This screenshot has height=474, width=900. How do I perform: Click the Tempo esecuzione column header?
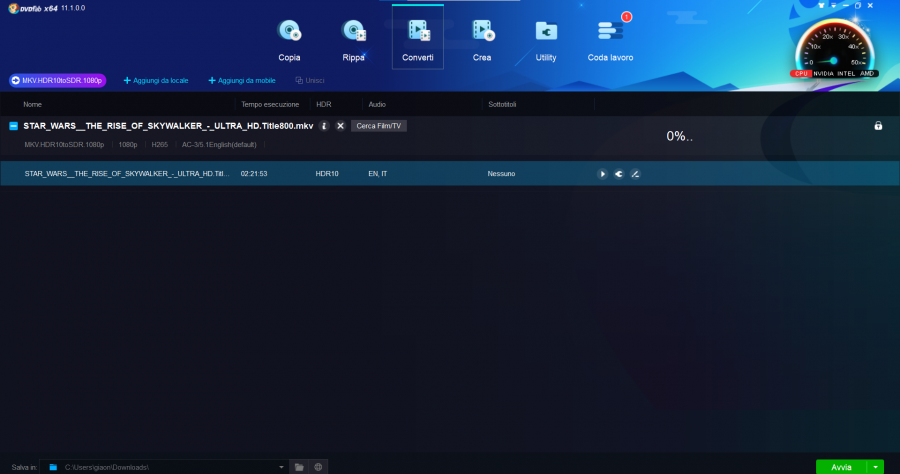pyautogui.click(x=270, y=104)
